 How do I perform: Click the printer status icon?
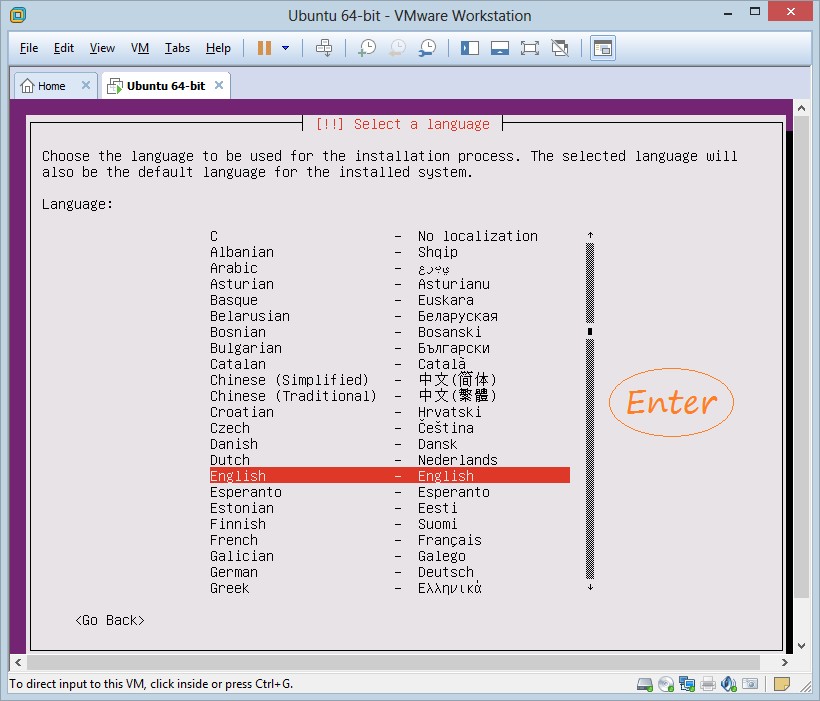click(708, 684)
